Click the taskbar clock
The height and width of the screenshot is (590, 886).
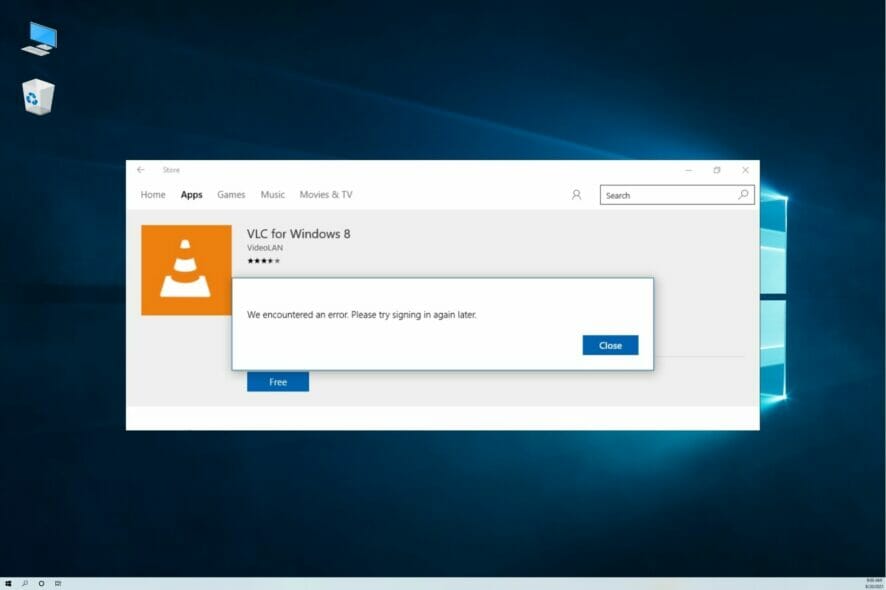coord(874,583)
